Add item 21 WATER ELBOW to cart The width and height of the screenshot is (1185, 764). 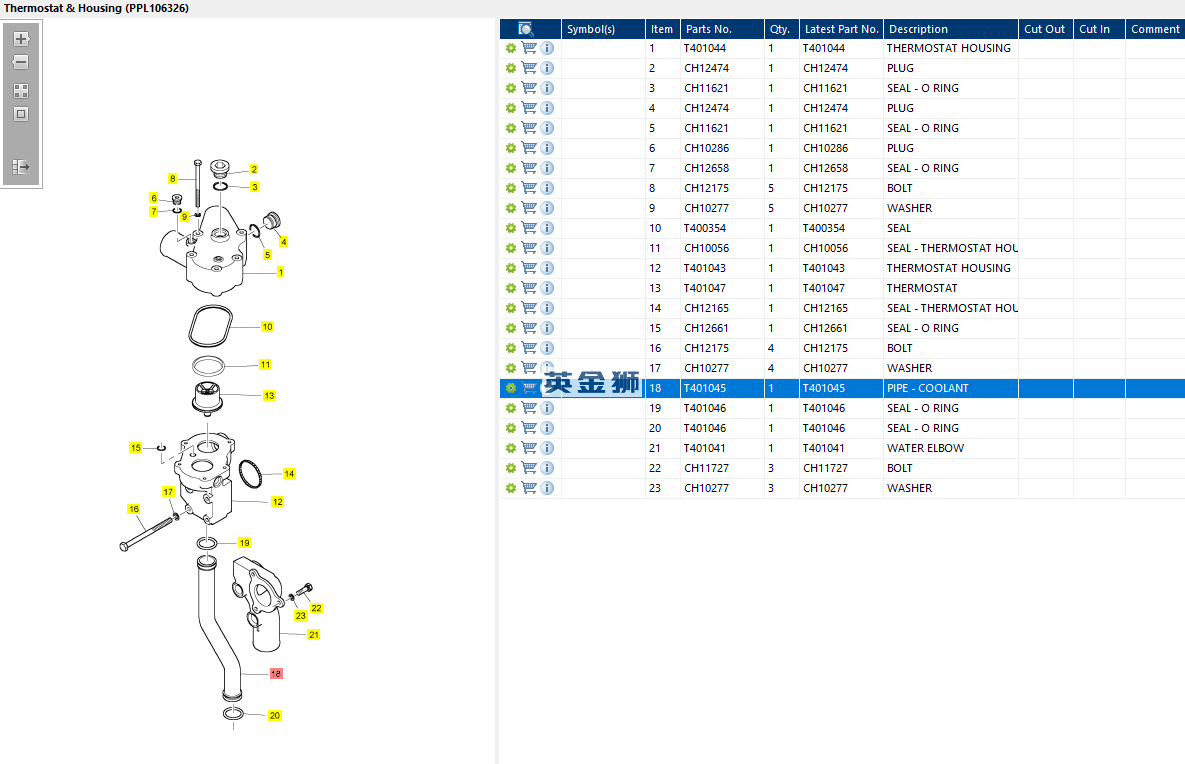[x=529, y=448]
